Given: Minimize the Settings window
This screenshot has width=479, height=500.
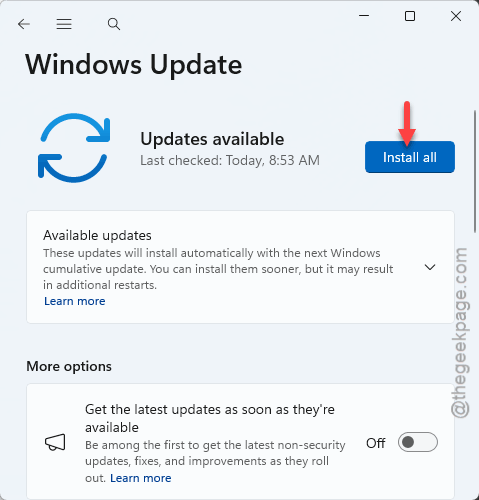Looking at the screenshot, I should (364, 16).
